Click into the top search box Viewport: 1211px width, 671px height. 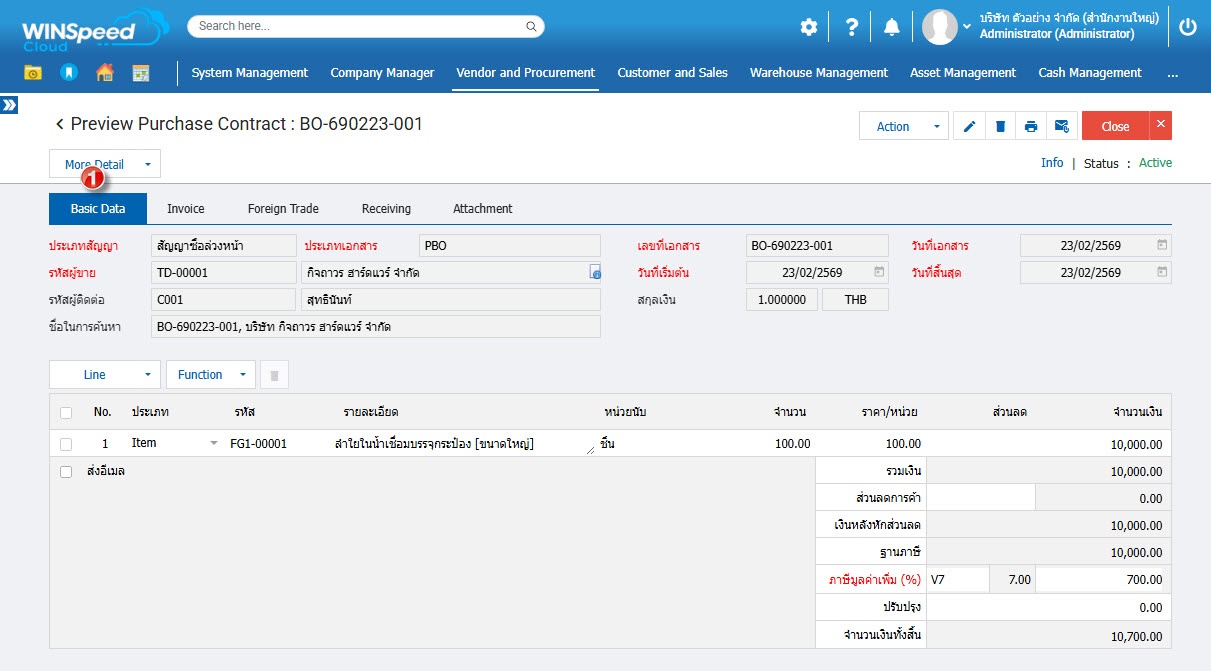365,26
